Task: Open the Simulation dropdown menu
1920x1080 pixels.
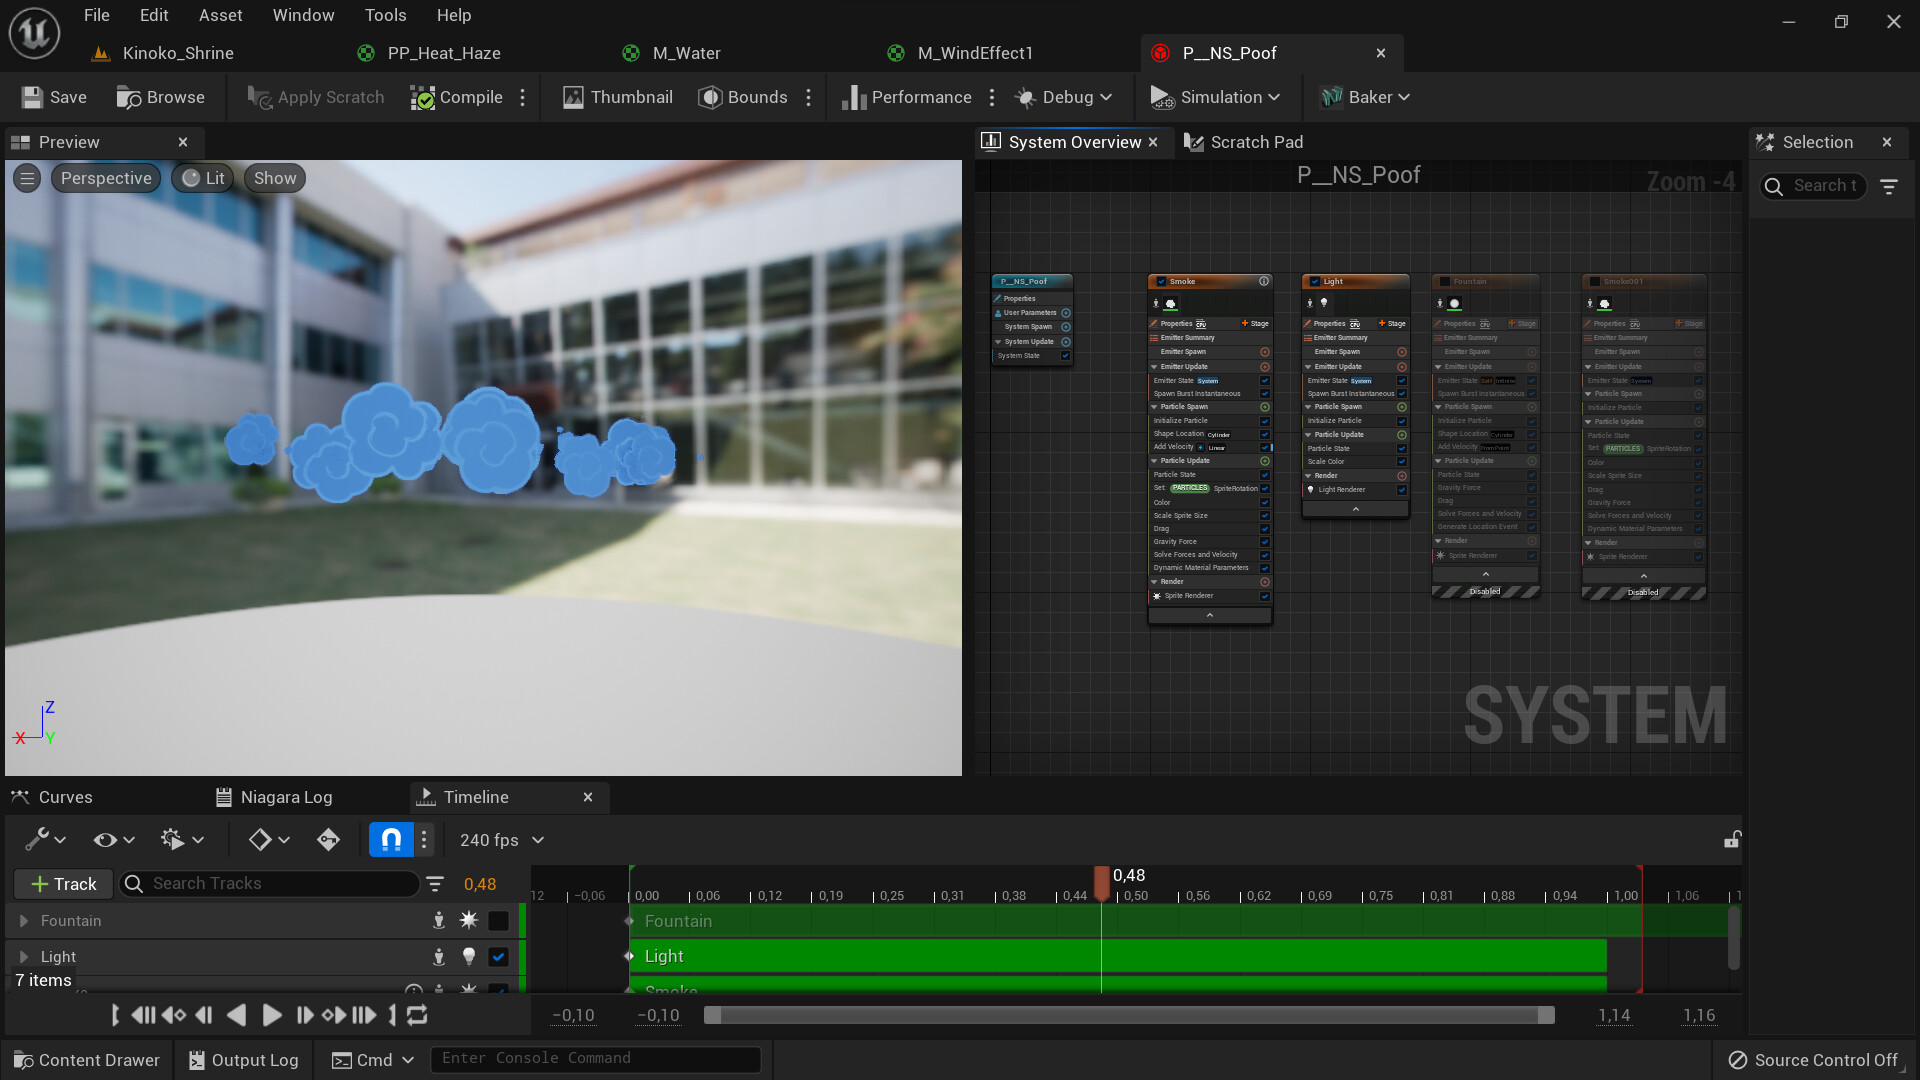Action: pyautogui.click(x=1216, y=97)
